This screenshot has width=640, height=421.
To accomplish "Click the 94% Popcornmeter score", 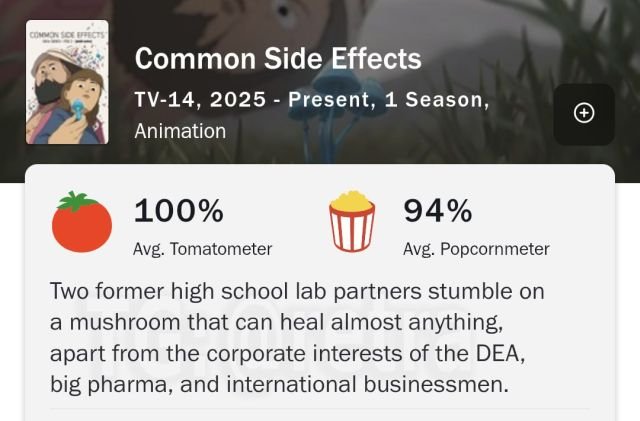I will pyautogui.click(x=437, y=211).
